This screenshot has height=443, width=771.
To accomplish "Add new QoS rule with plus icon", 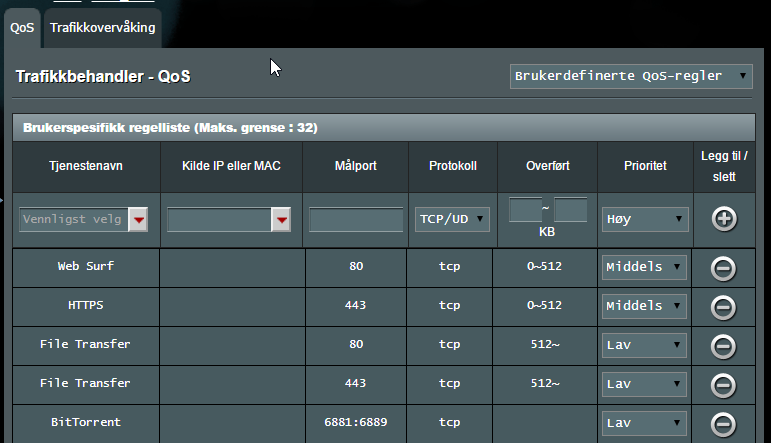I will click(x=724, y=219).
